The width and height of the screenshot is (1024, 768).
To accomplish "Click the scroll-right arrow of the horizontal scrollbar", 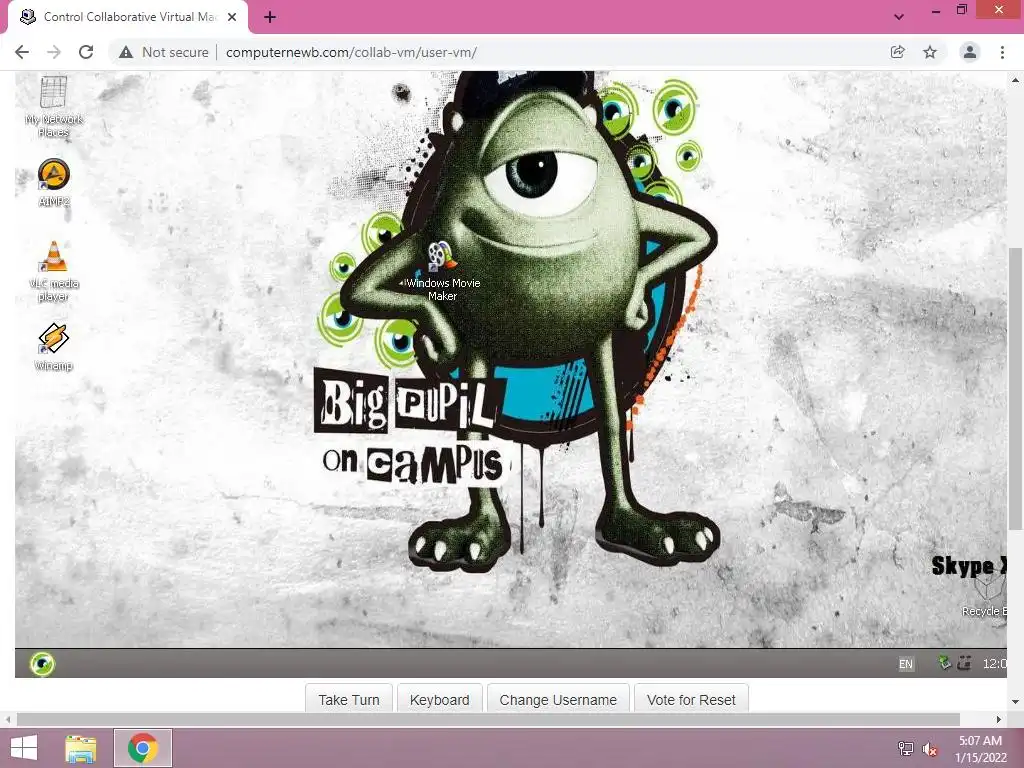I will 999,720.
